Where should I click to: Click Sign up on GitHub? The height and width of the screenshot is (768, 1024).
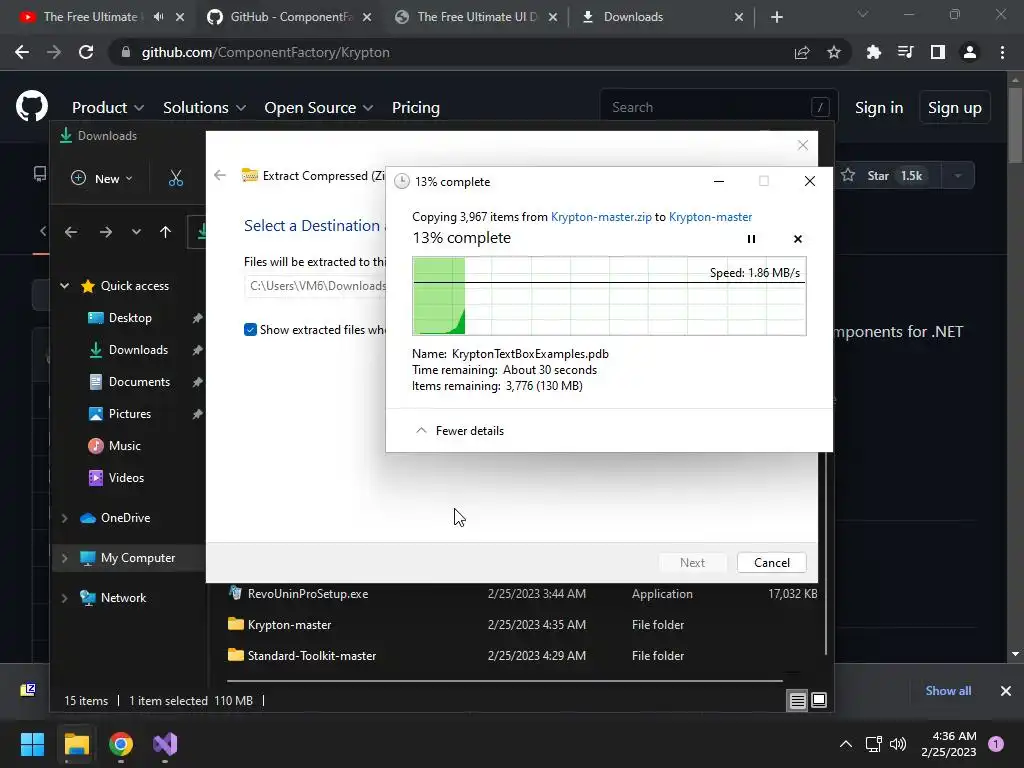[x=954, y=107]
